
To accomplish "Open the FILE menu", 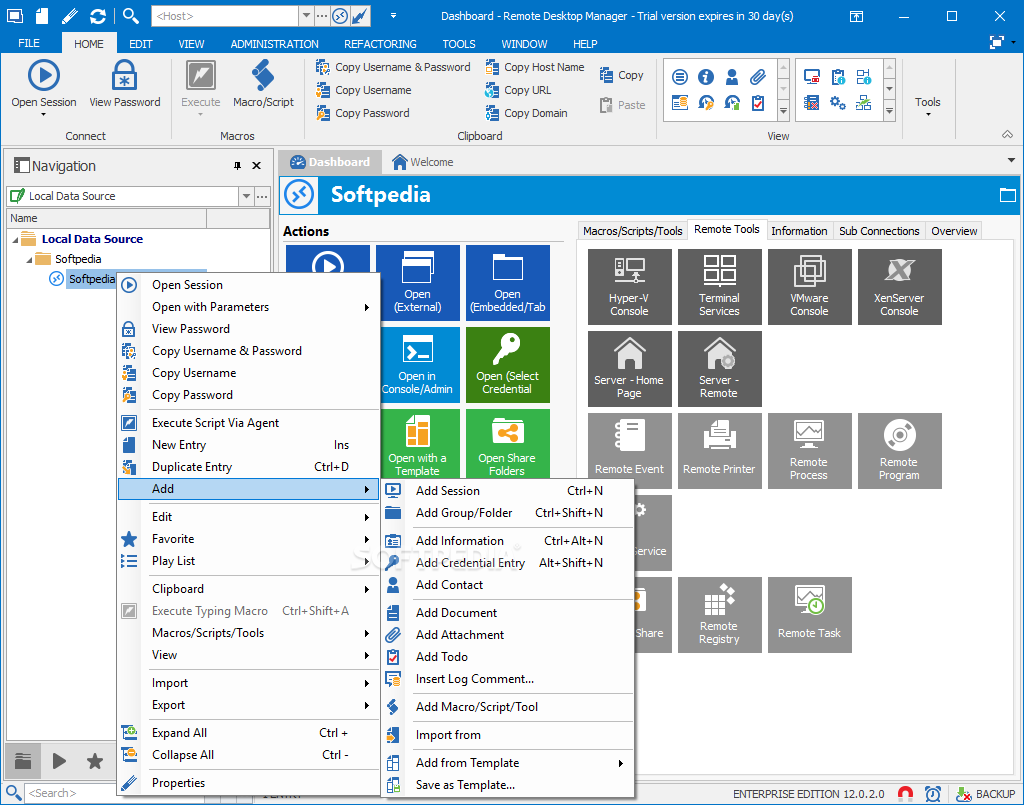I will point(29,44).
